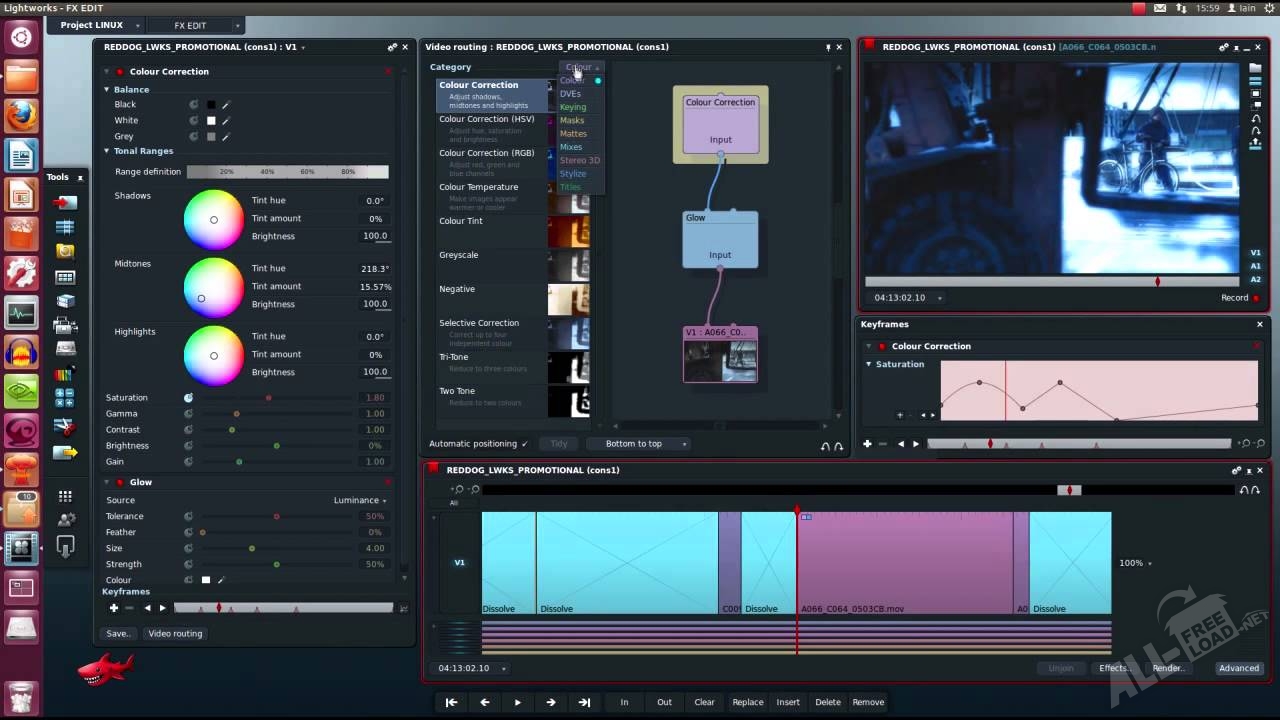
Task: Jump to the end with the last-frame icon
Action: pos(584,702)
